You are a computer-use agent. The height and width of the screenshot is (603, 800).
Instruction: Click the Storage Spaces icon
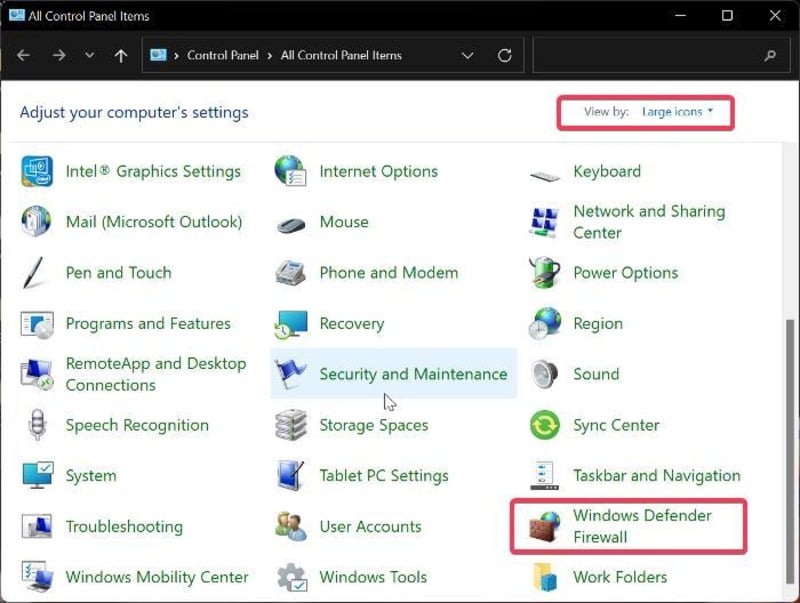coord(291,424)
